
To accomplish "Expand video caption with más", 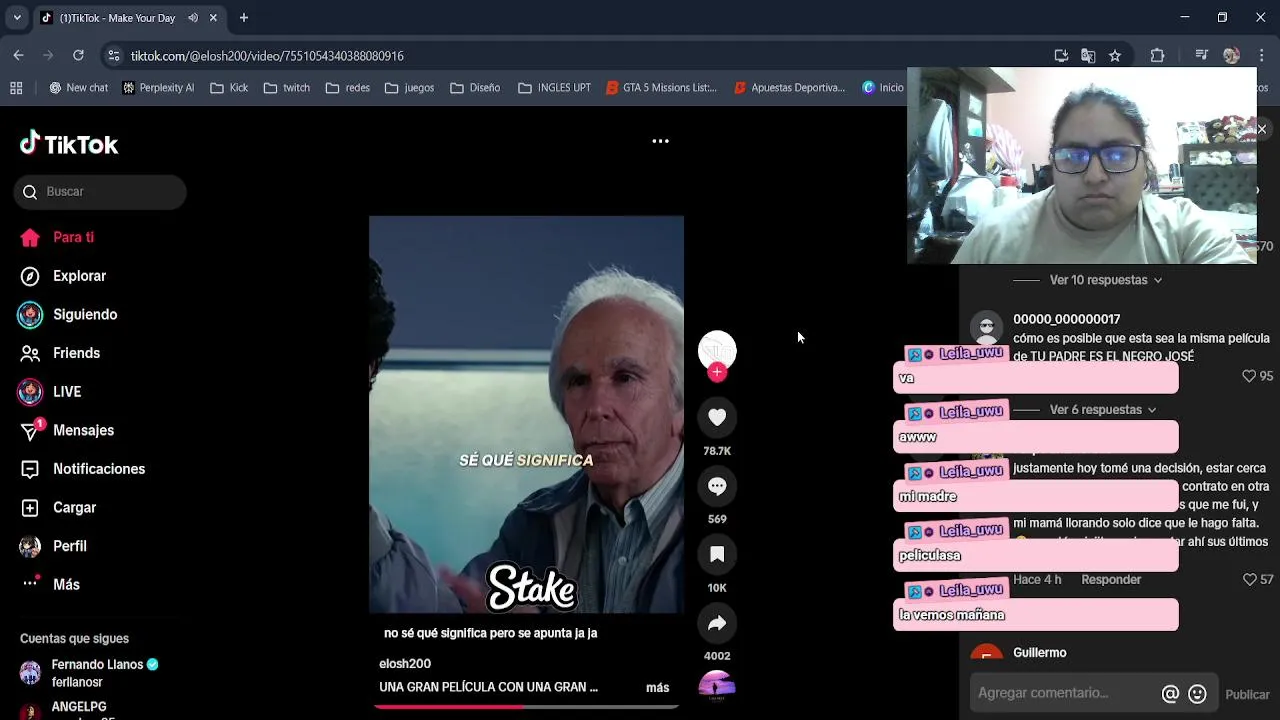I will (657, 687).
